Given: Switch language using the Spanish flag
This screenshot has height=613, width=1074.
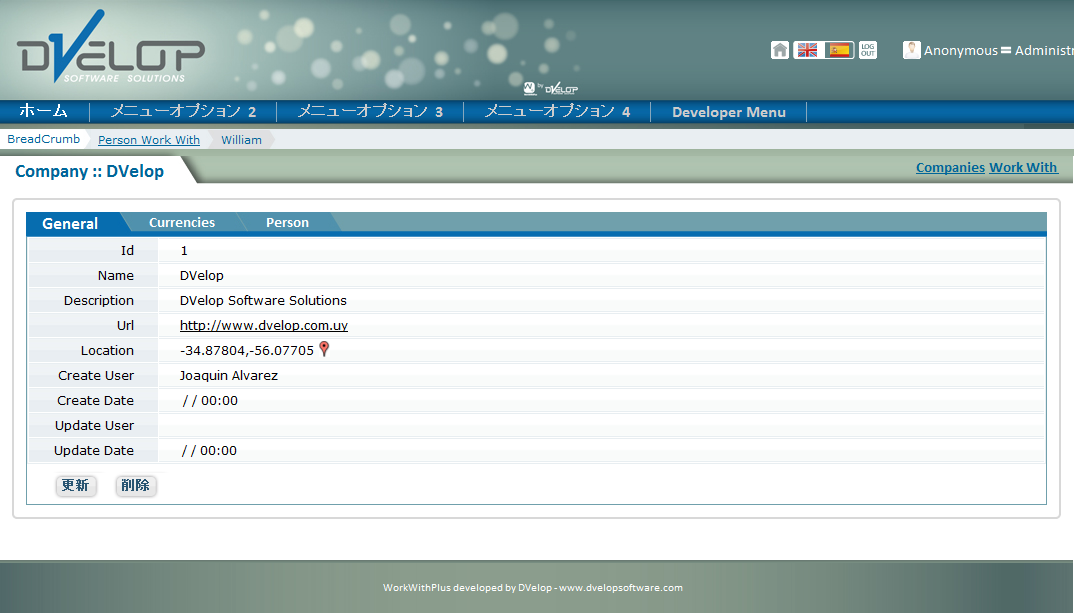Looking at the screenshot, I should point(839,50).
